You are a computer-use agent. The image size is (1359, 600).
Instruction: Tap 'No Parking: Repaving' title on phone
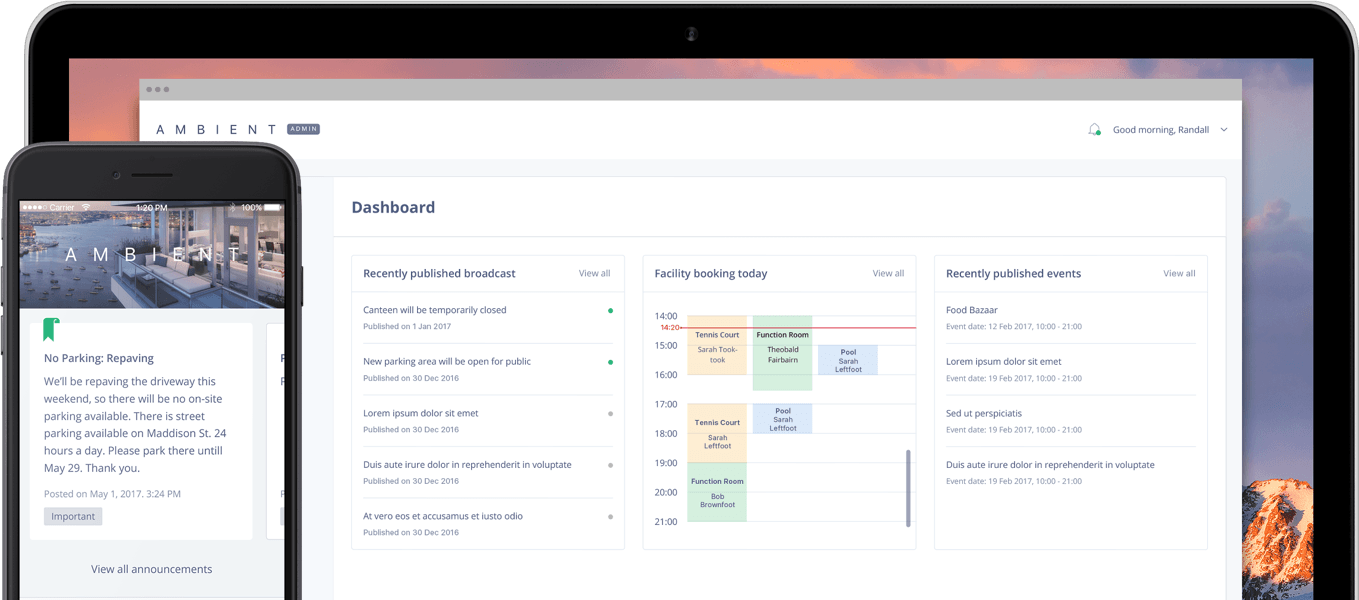pos(99,358)
